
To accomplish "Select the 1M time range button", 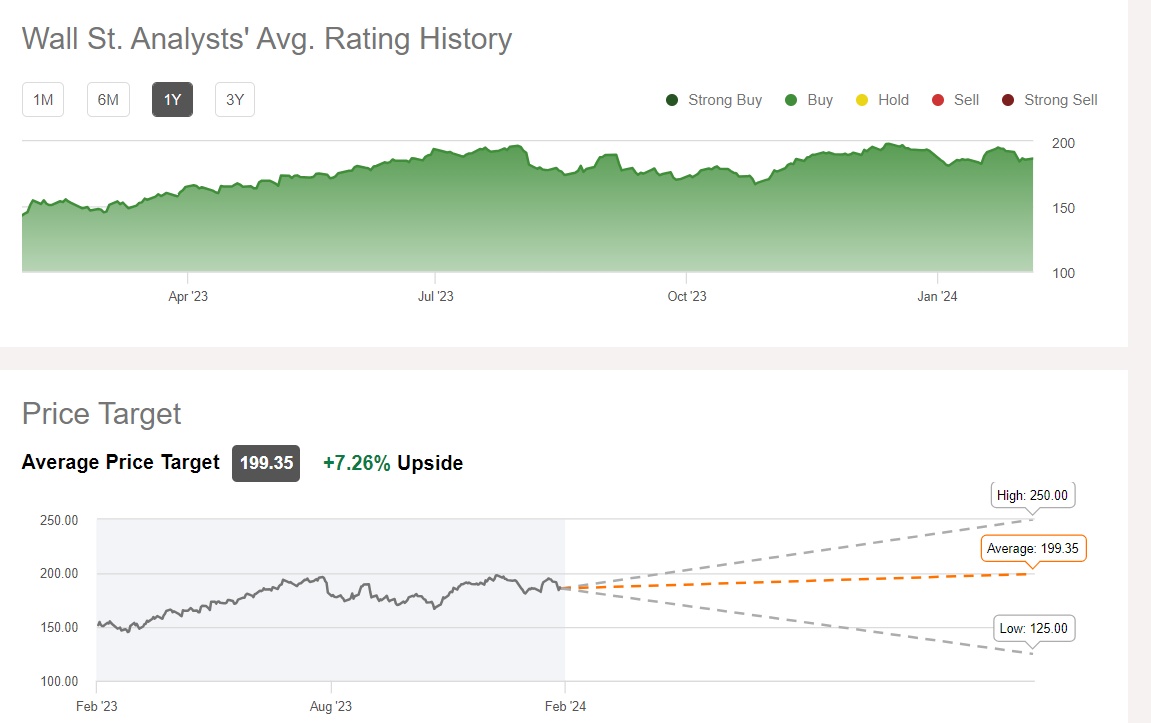I will tap(43, 100).
